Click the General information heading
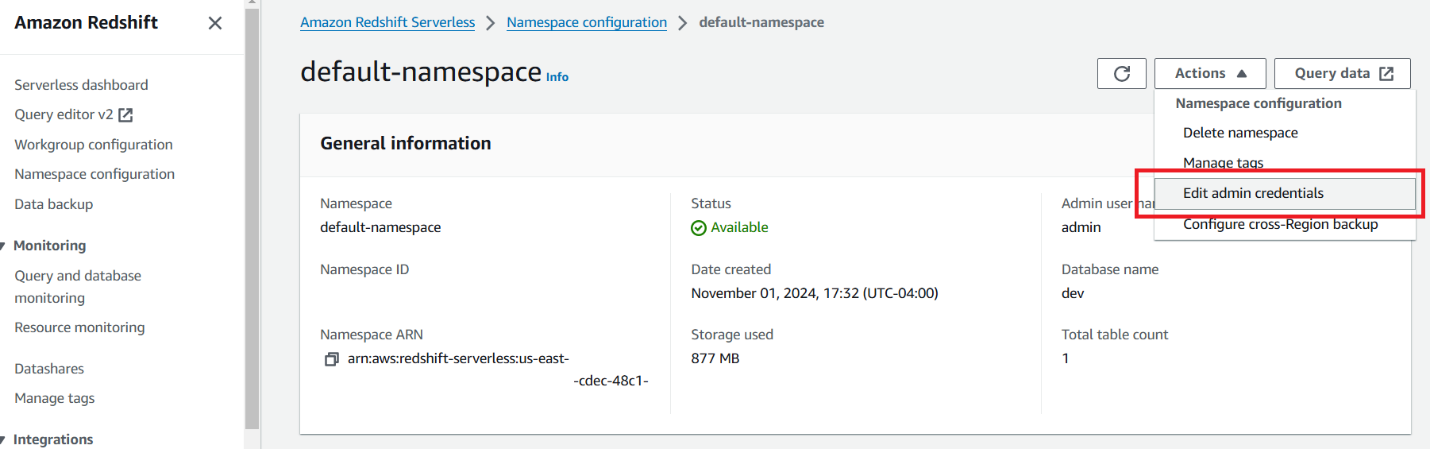The image size is (1430, 449). click(x=405, y=143)
